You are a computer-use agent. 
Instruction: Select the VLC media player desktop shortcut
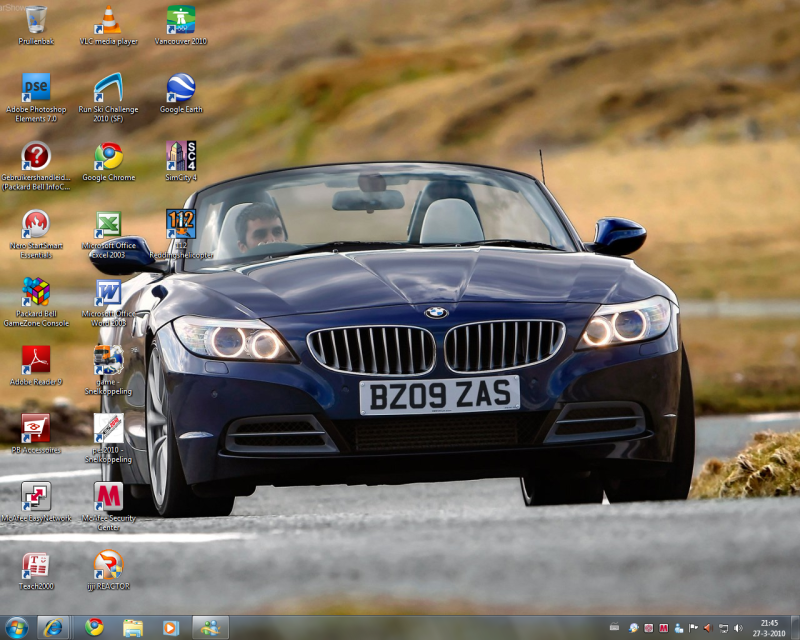click(x=109, y=26)
